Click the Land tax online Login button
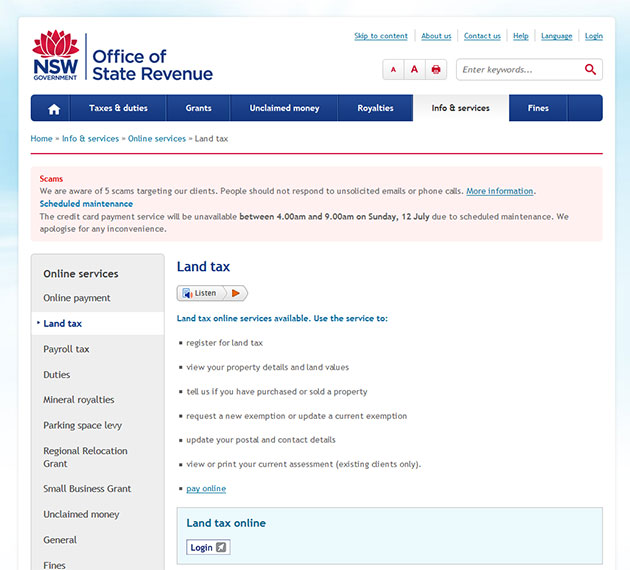 click(208, 547)
